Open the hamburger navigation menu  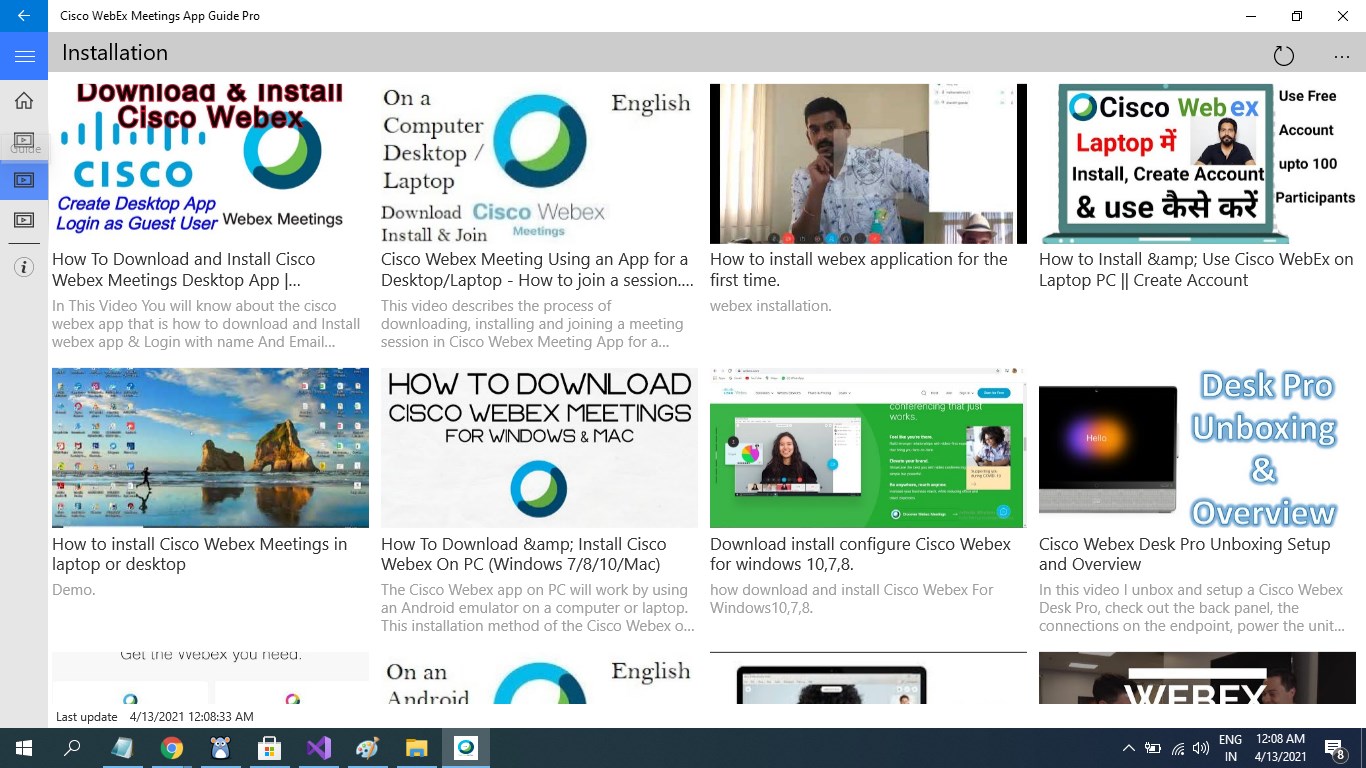24,56
